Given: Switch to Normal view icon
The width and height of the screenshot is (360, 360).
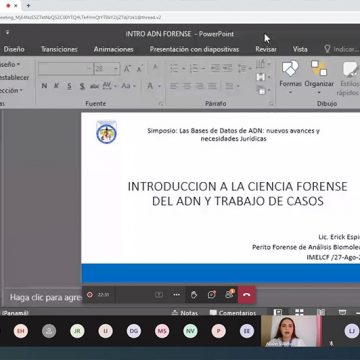Looking at the screenshot, I should click(278, 313).
